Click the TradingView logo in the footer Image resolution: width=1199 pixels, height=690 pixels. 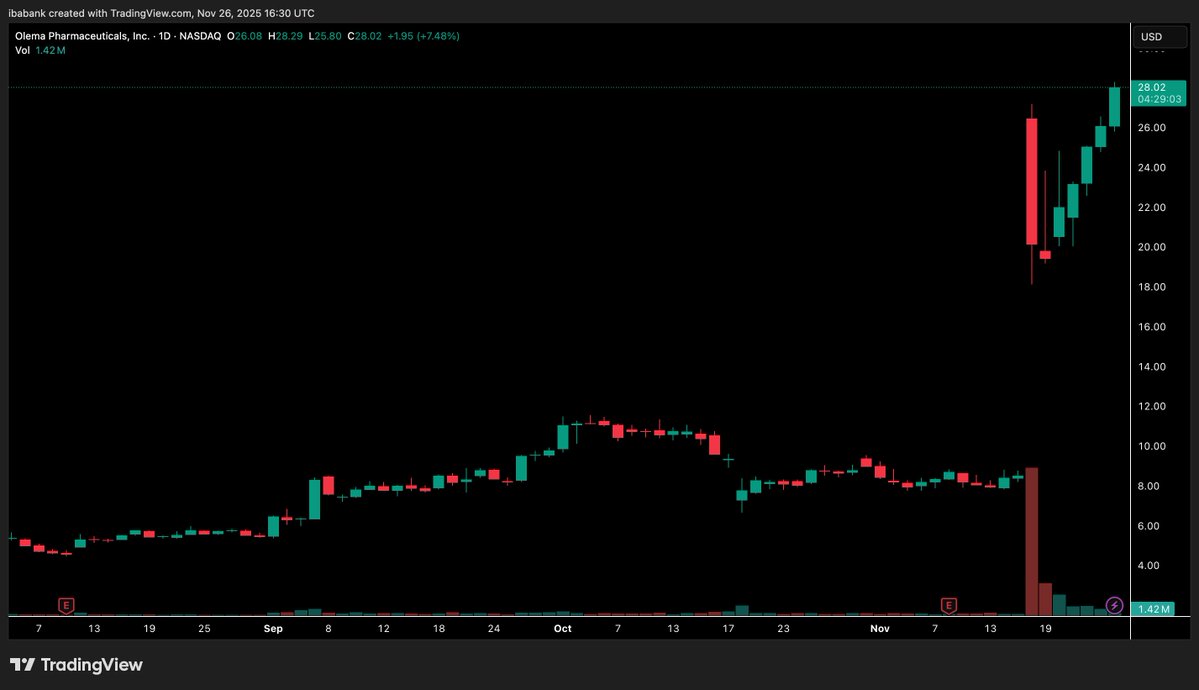[78, 664]
